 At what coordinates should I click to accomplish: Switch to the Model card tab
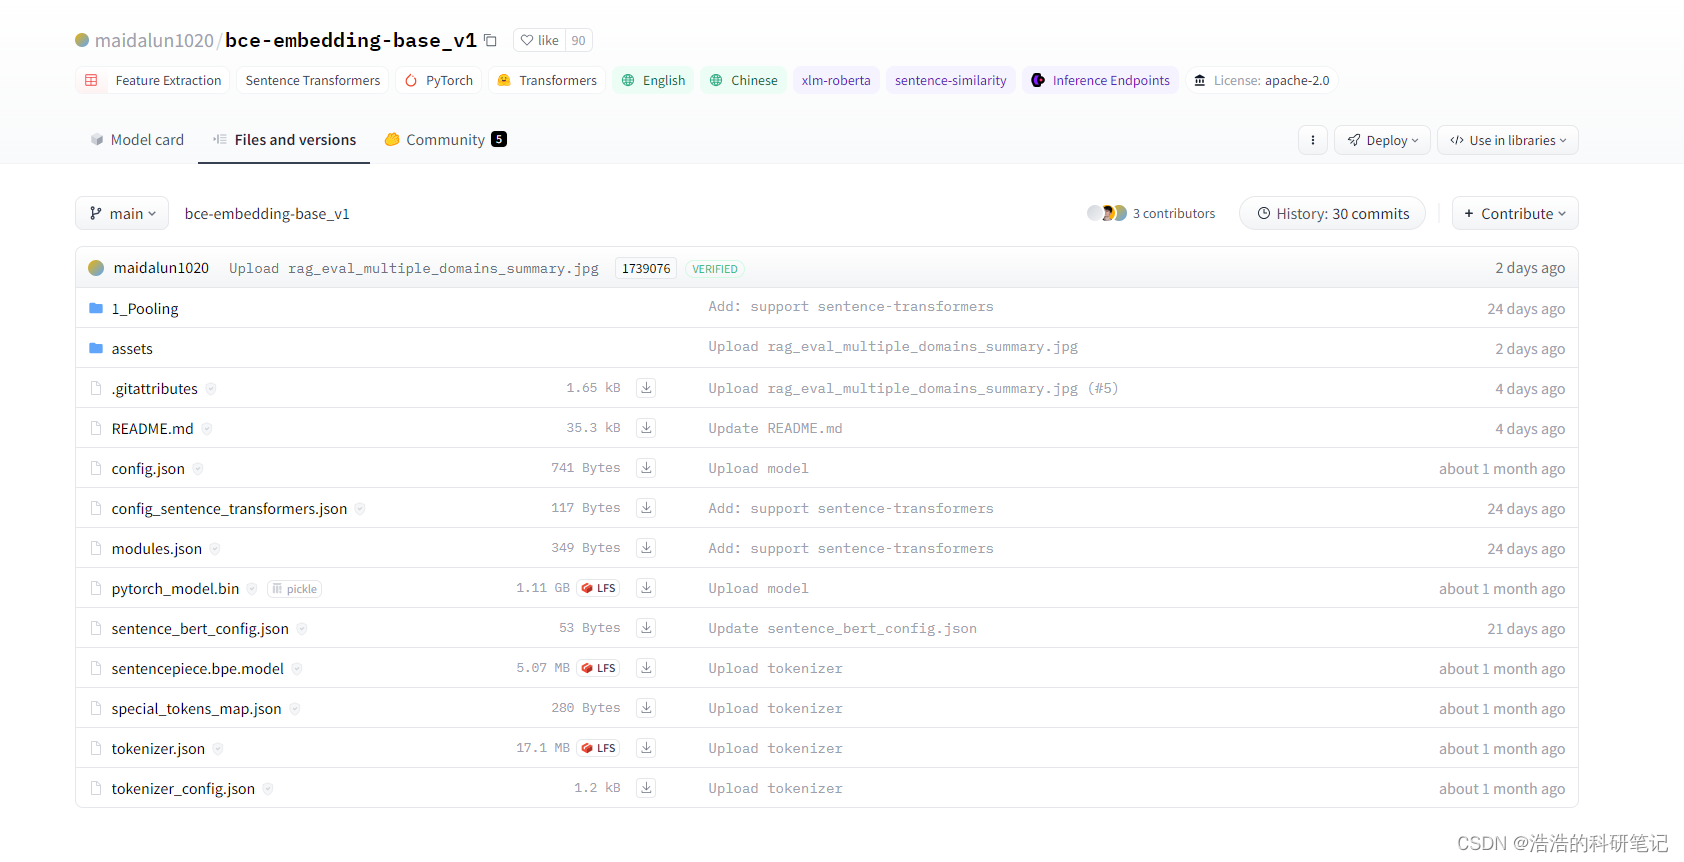pyautogui.click(x=137, y=140)
